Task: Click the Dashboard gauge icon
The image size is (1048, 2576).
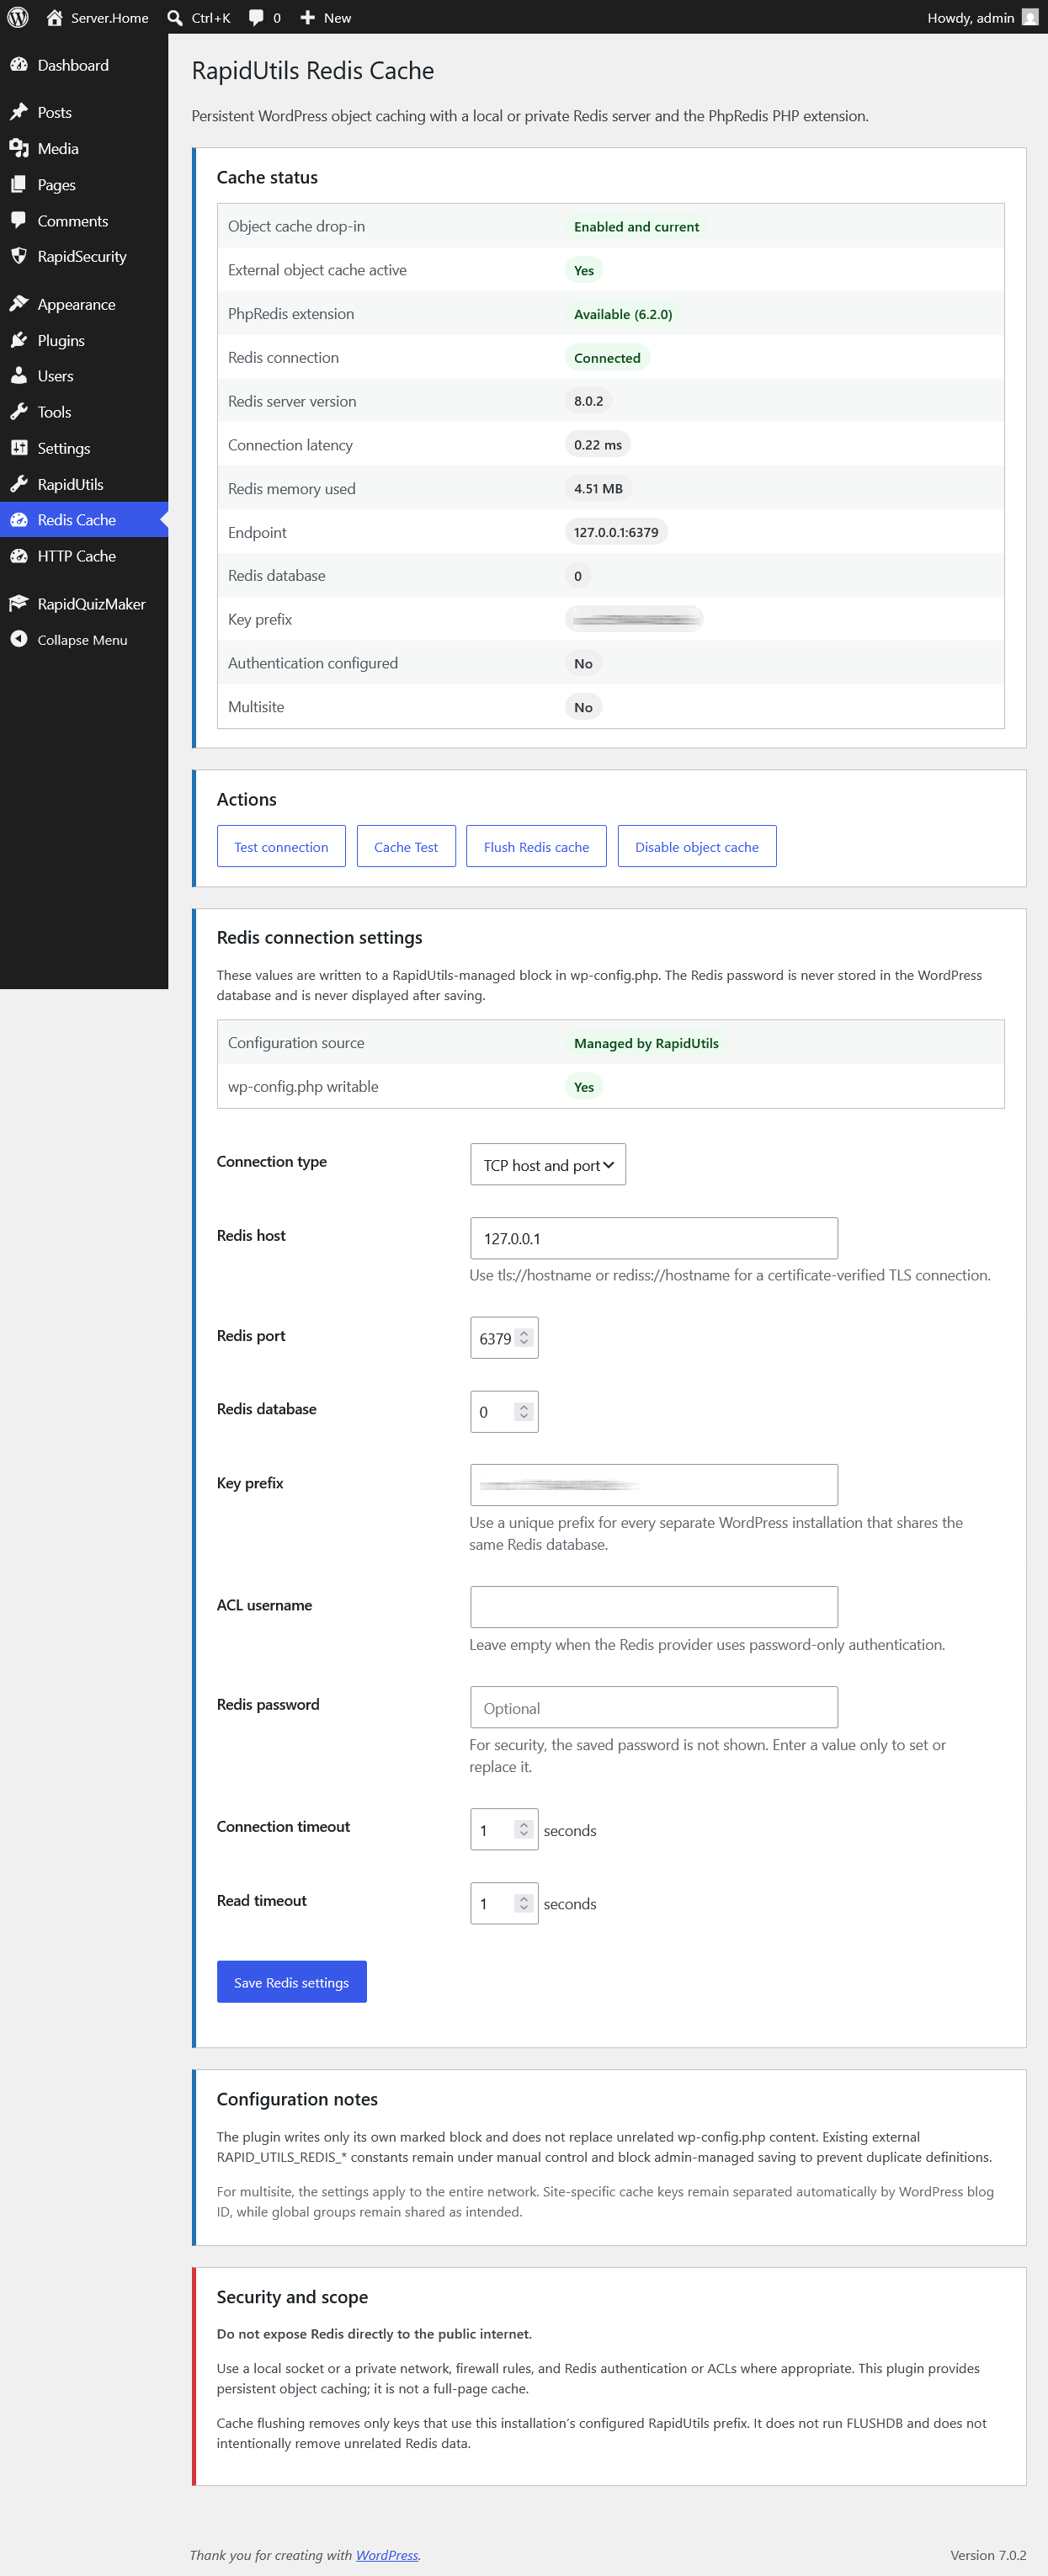Action: [19, 65]
